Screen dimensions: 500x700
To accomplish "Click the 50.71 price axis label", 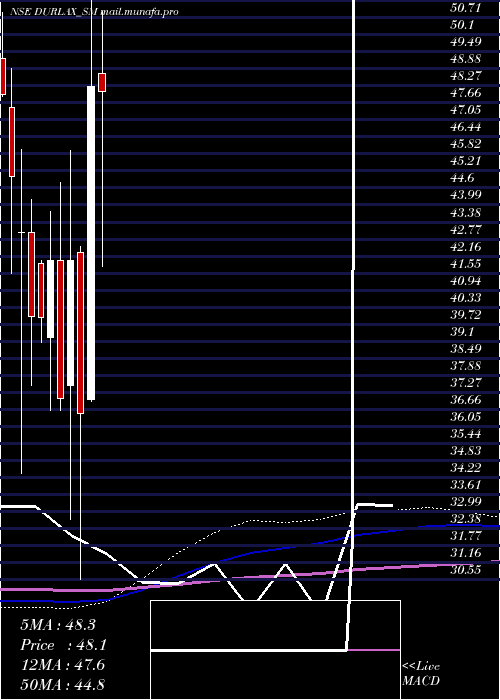I will coord(465,8).
